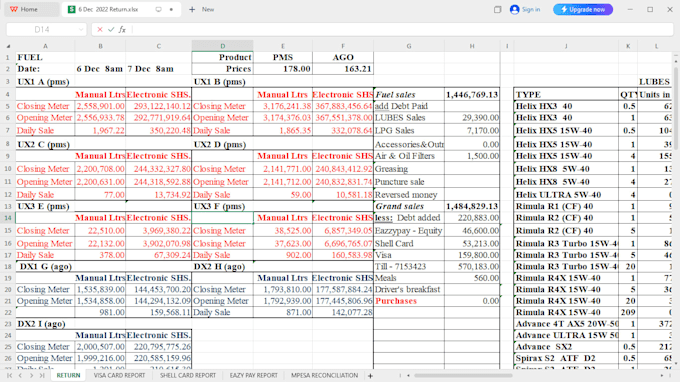The width and height of the screenshot is (680, 382).
Task: Select the Visa value 159,800.00
Action: (x=472, y=255)
